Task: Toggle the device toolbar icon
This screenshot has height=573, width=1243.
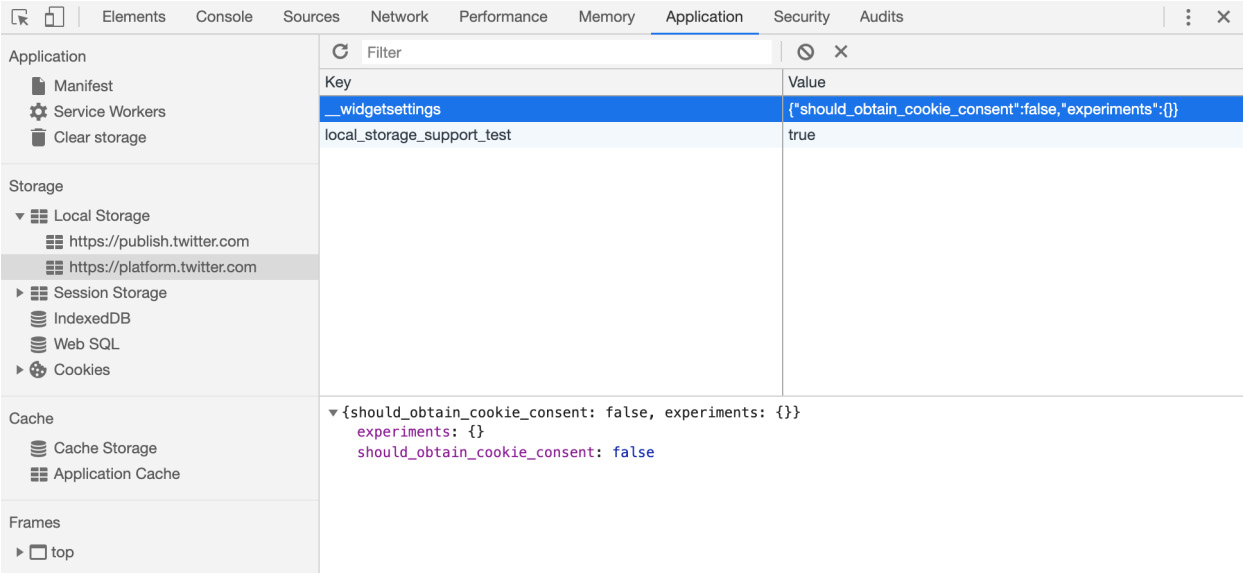Action: [54, 17]
